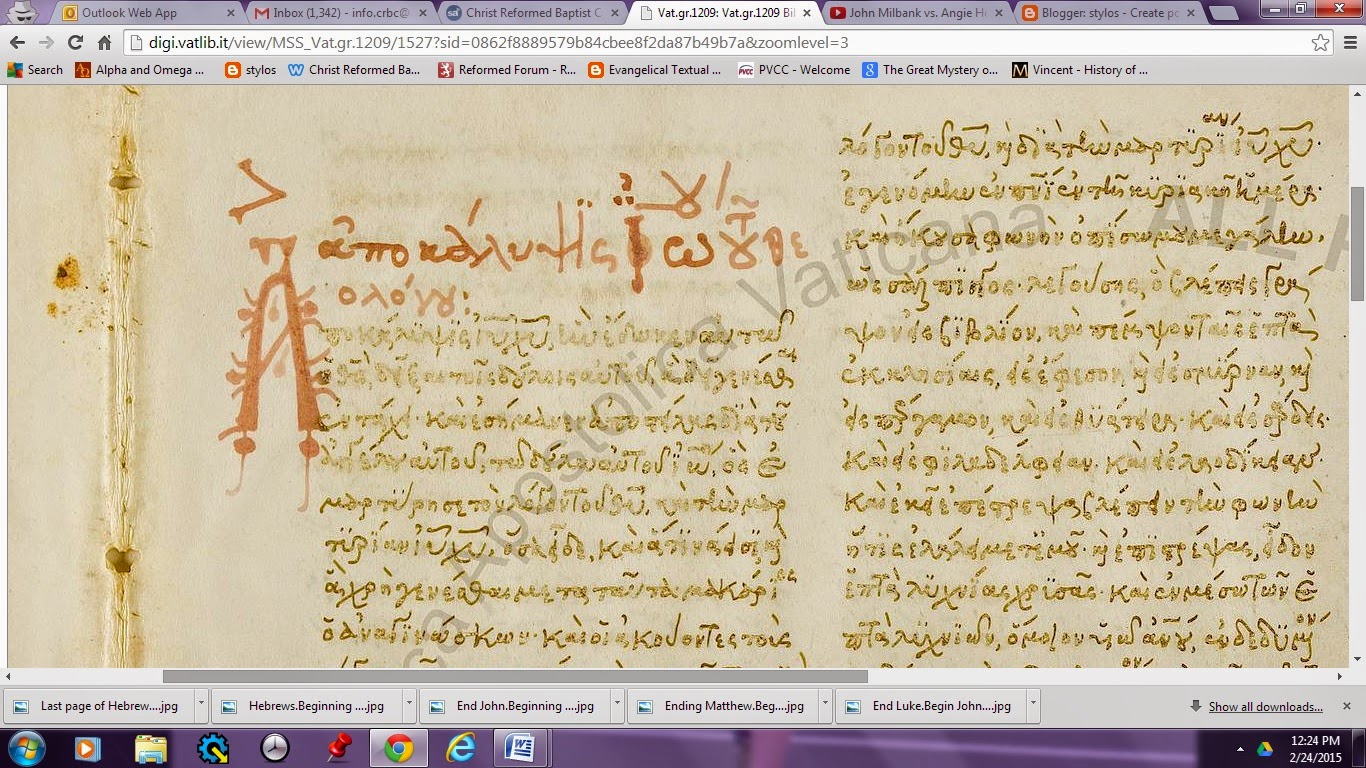Open the Search bookmark
The width and height of the screenshot is (1366, 768).
(35, 70)
